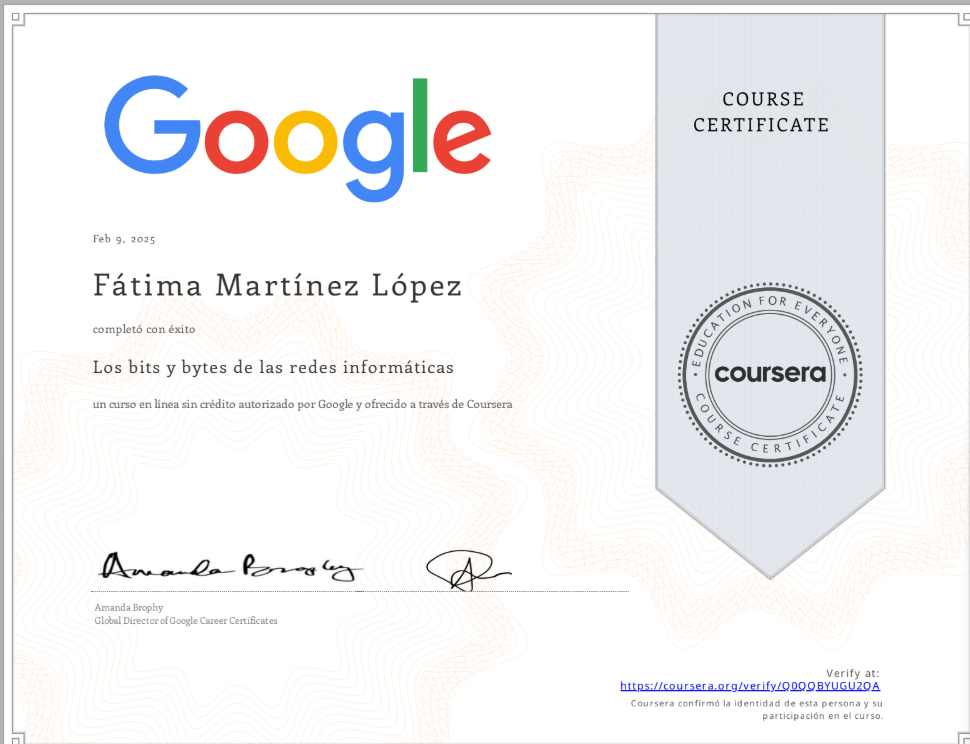The image size is (970, 744).
Task: Click the second looped signature
Action: [468, 569]
